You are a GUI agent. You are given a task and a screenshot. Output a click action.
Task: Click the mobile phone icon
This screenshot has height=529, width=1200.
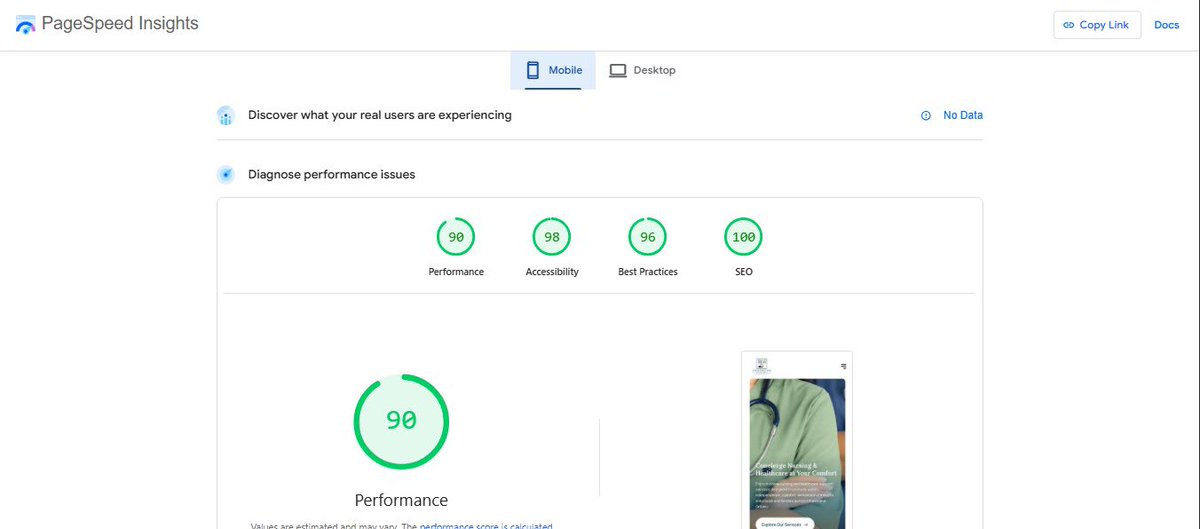pos(532,70)
